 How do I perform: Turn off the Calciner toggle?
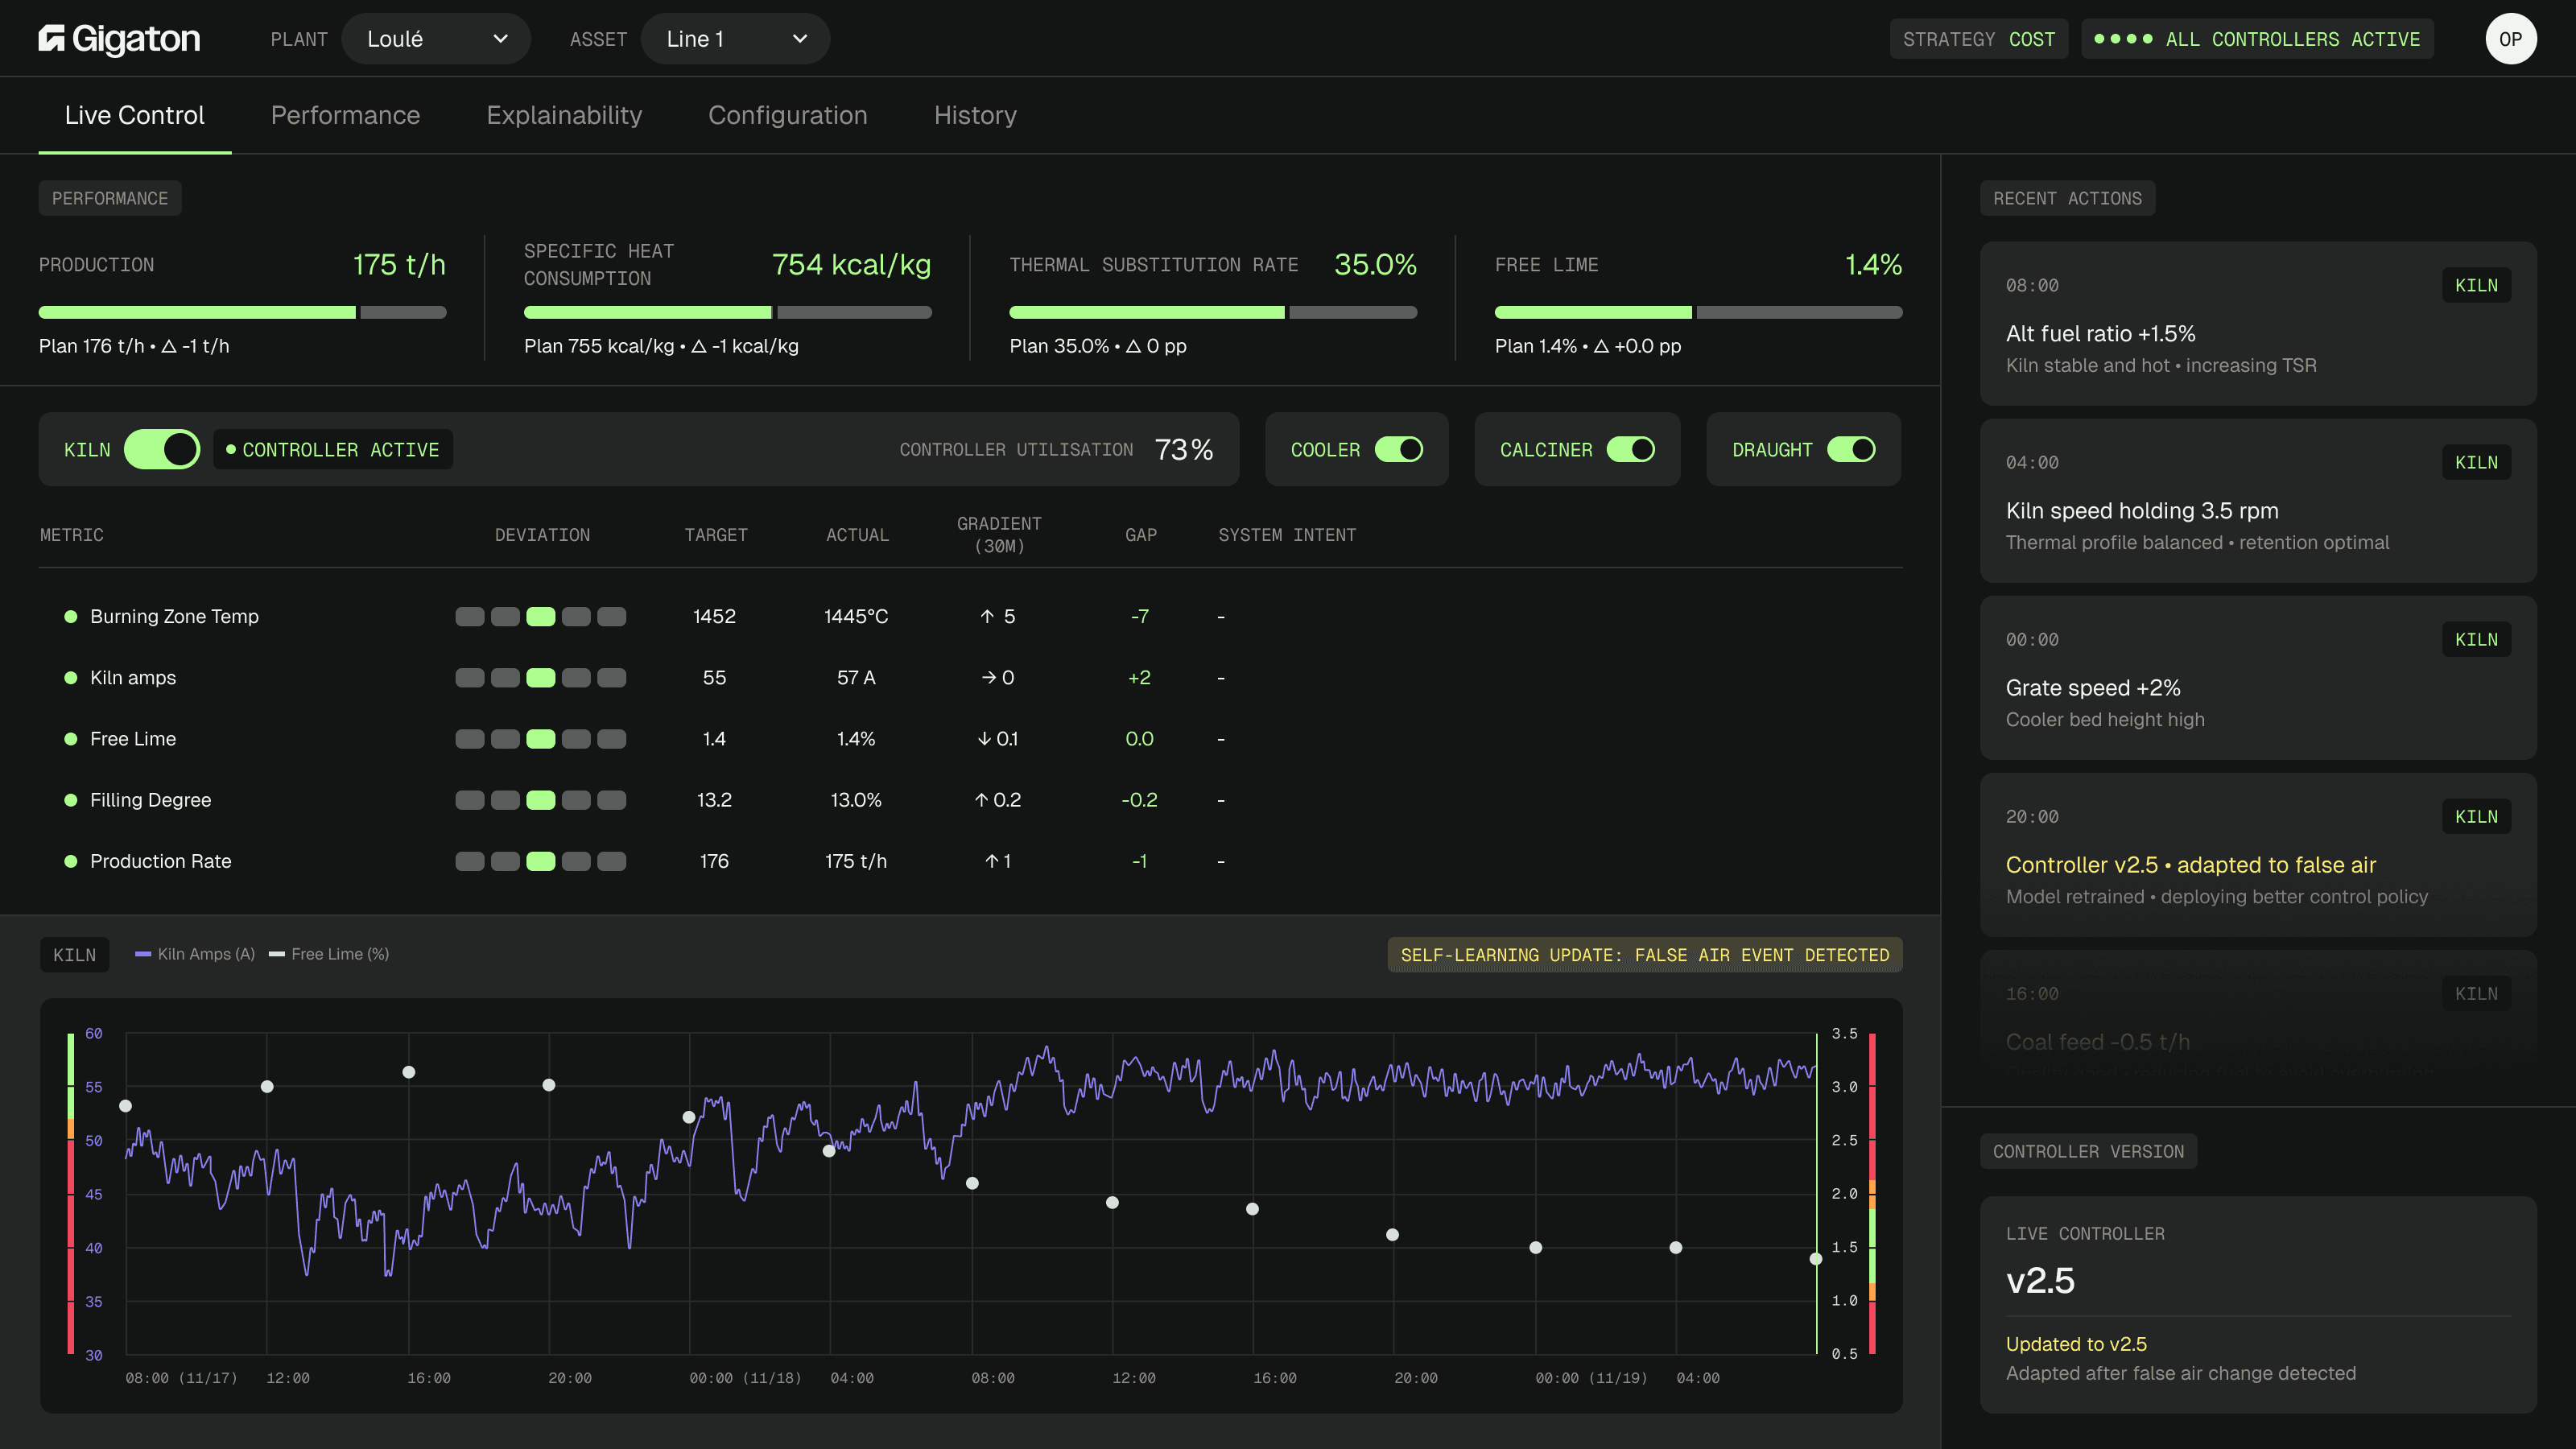coord(1630,449)
